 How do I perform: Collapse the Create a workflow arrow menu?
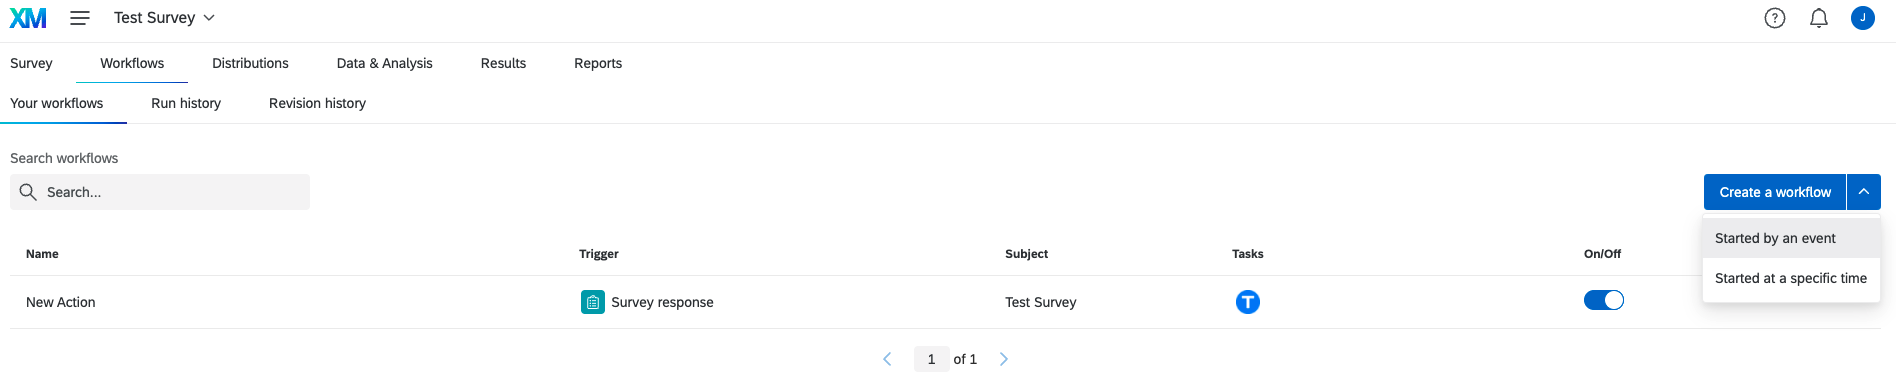(x=1864, y=192)
